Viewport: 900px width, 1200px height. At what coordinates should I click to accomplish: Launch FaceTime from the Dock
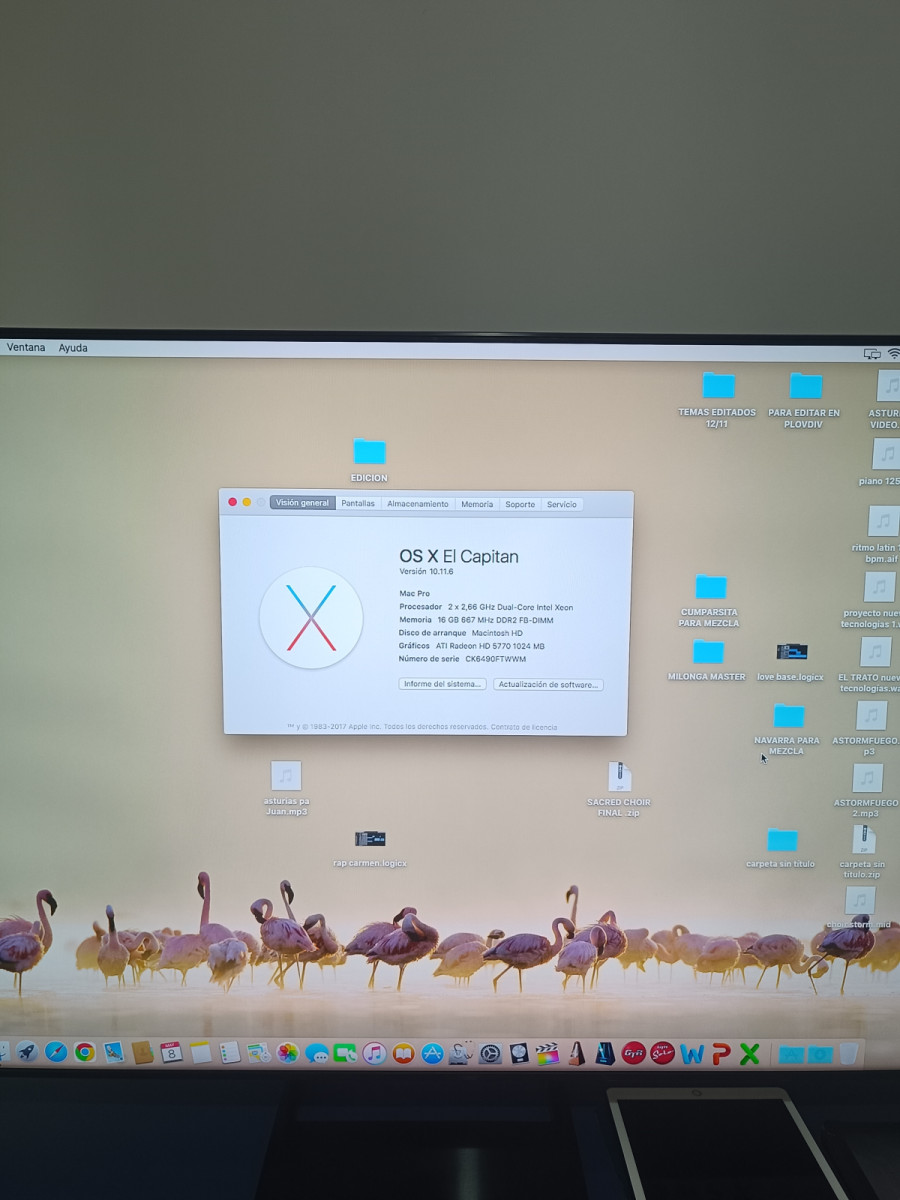(346, 1053)
